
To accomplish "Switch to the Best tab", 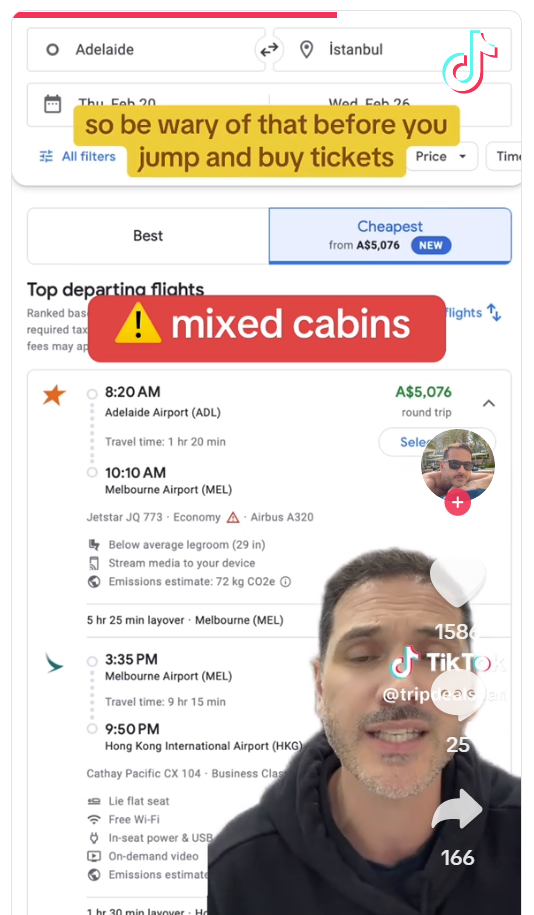I will coord(148,236).
